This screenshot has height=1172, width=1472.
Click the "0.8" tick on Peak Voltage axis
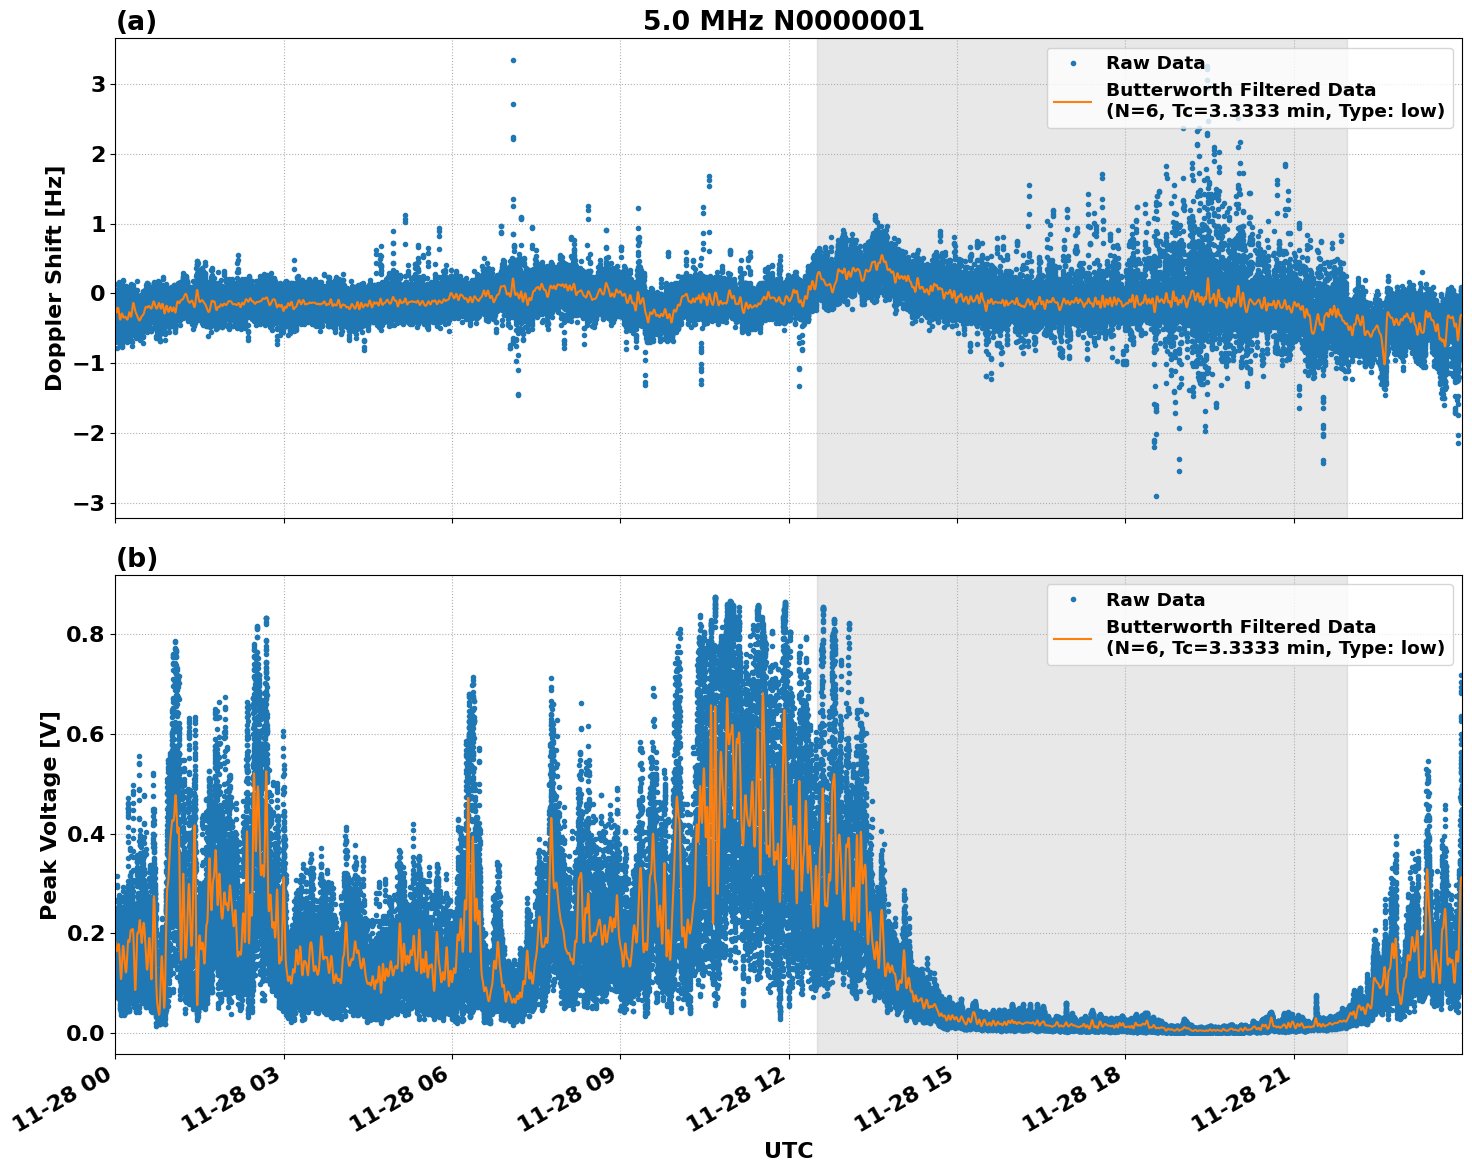pos(85,634)
